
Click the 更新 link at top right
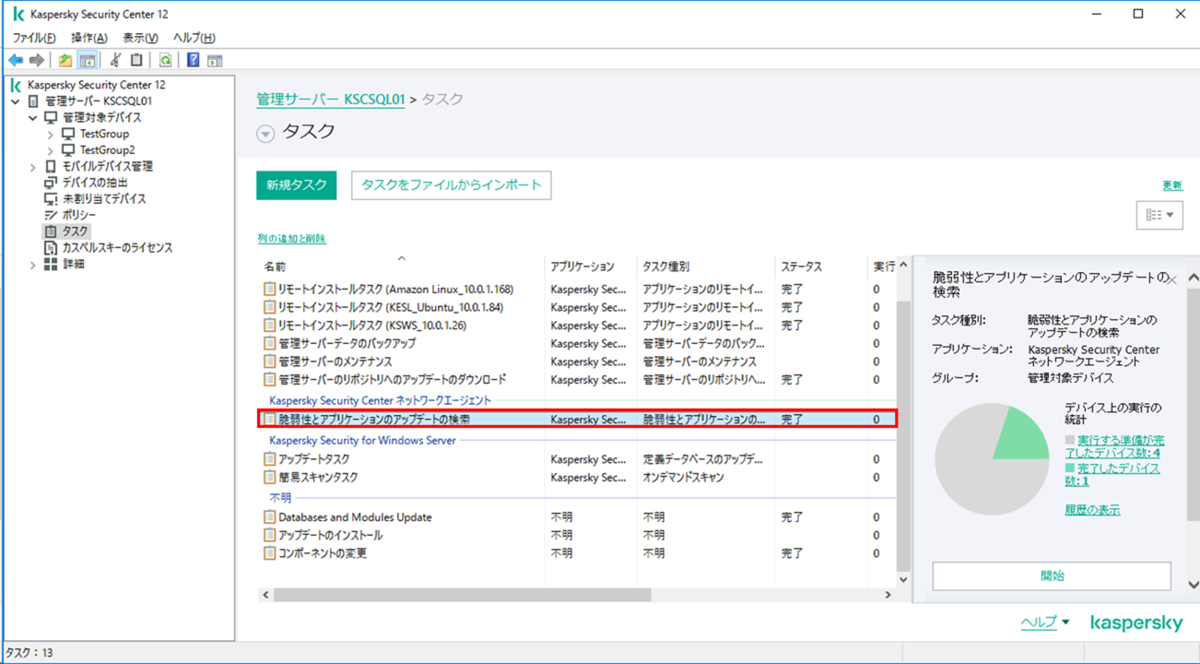click(1172, 185)
